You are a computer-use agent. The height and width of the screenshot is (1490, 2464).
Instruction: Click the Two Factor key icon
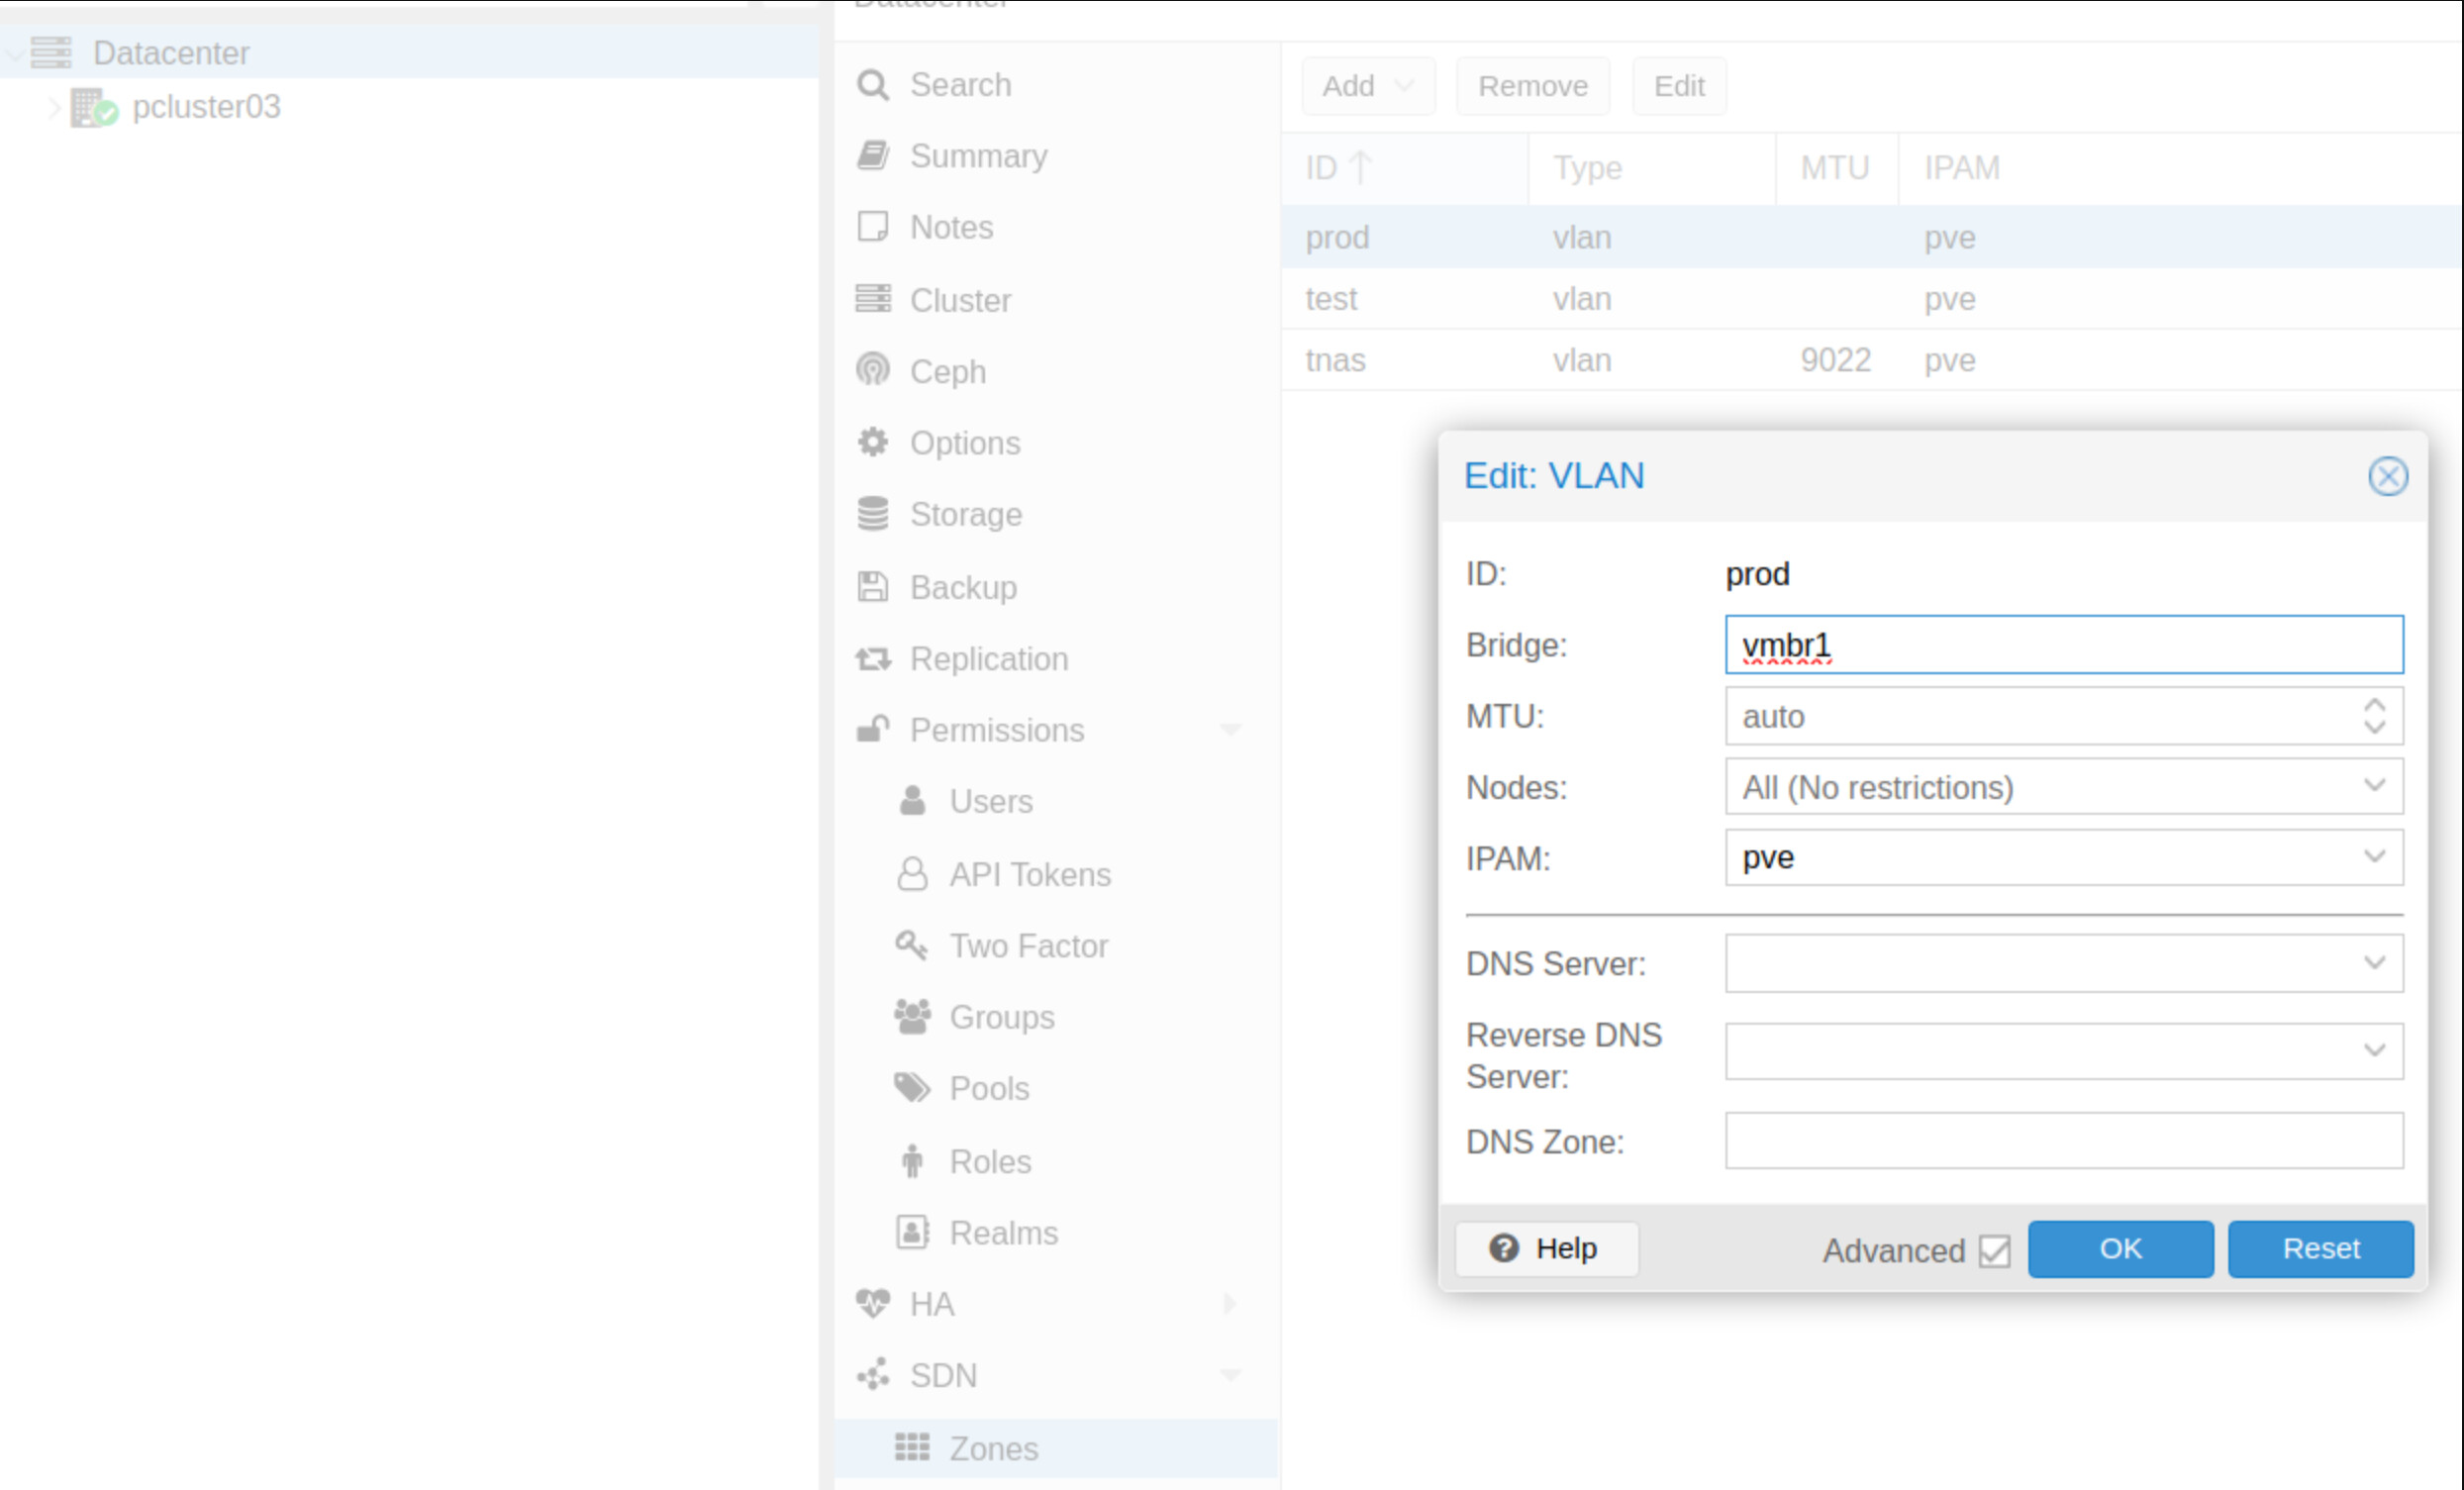coord(911,945)
